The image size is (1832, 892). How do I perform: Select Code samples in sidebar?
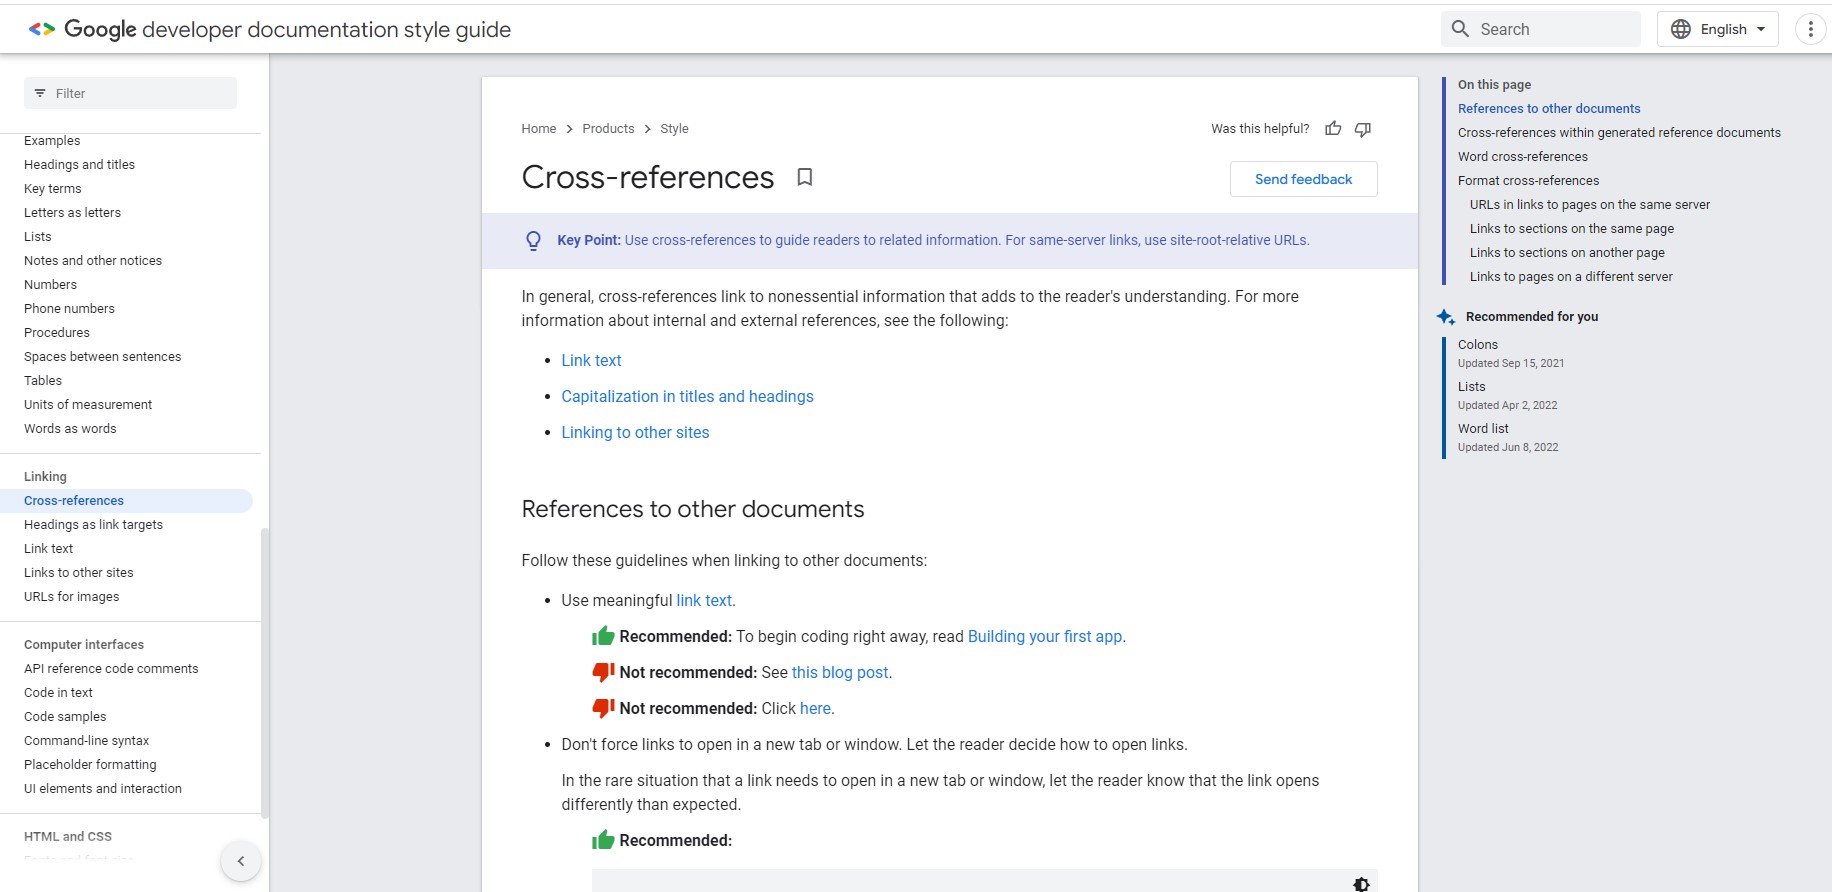(x=65, y=717)
